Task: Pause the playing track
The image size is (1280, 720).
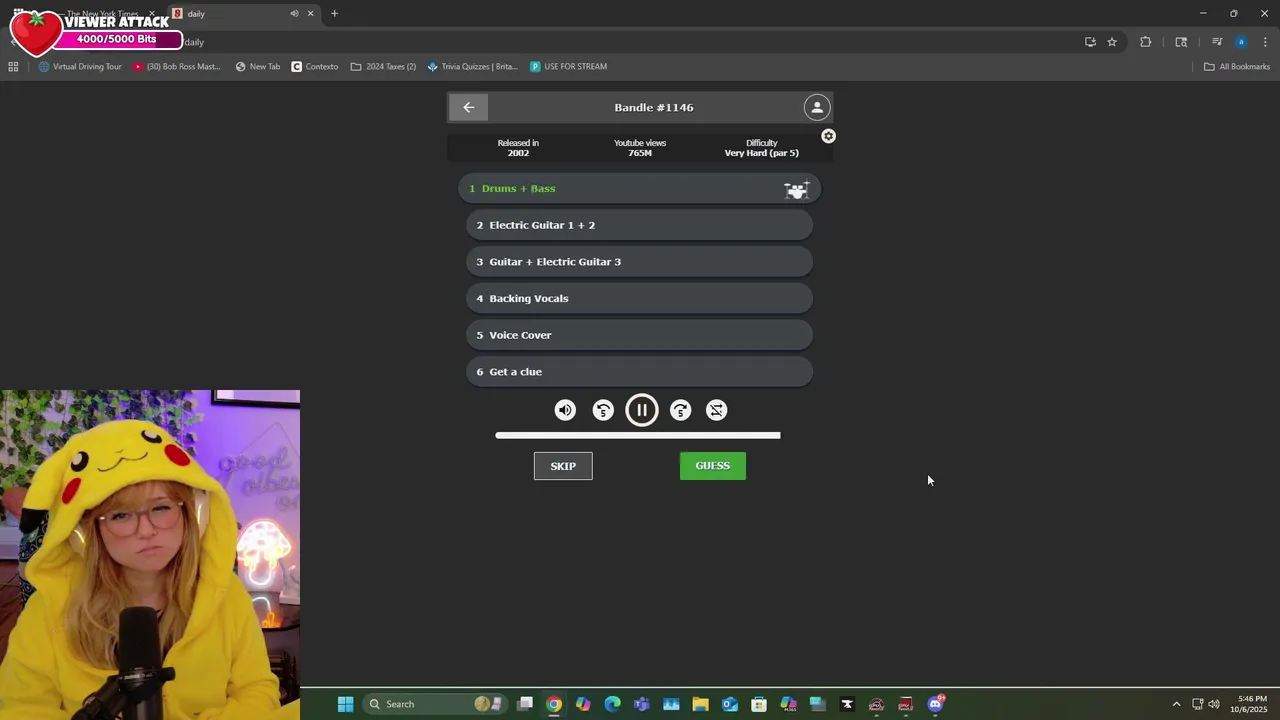Action: [642, 410]
